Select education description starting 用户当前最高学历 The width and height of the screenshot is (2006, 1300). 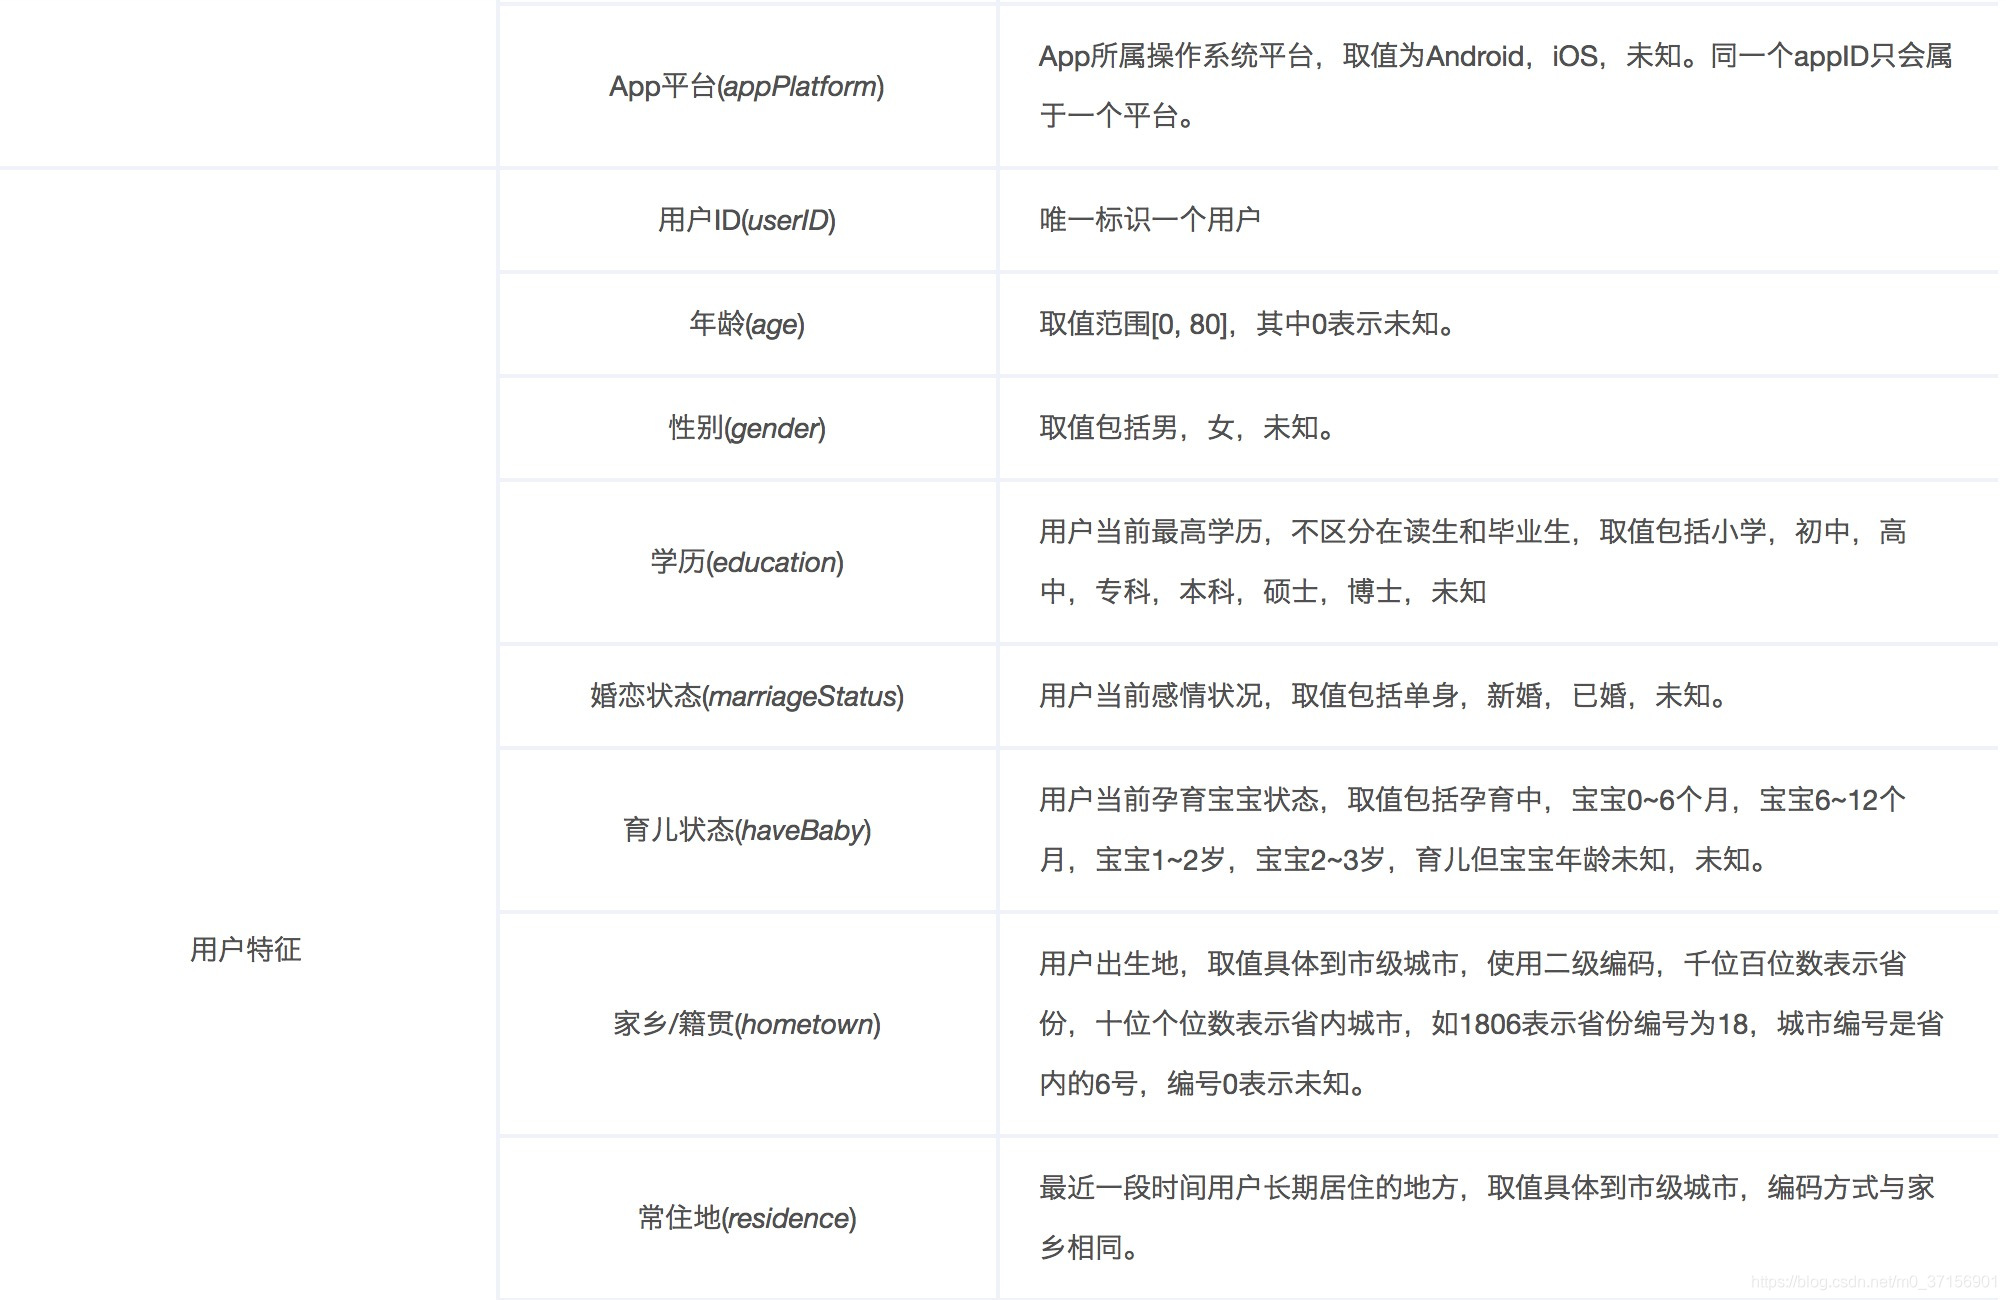[1473, 562]
